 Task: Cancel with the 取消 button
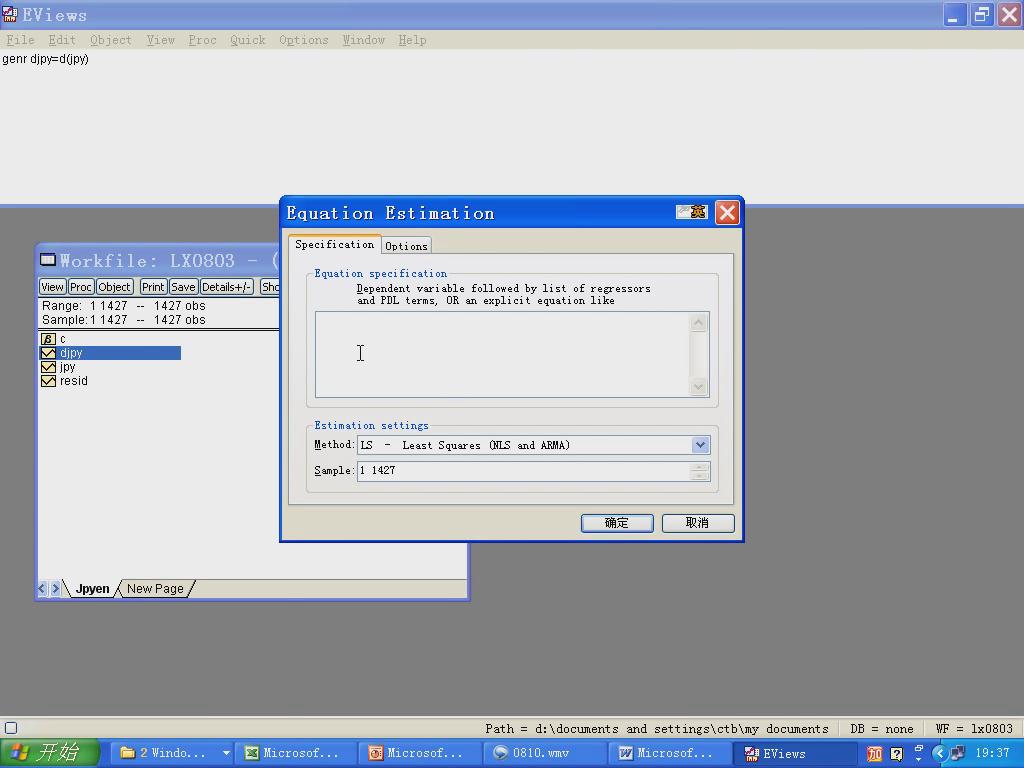(698, 523)
